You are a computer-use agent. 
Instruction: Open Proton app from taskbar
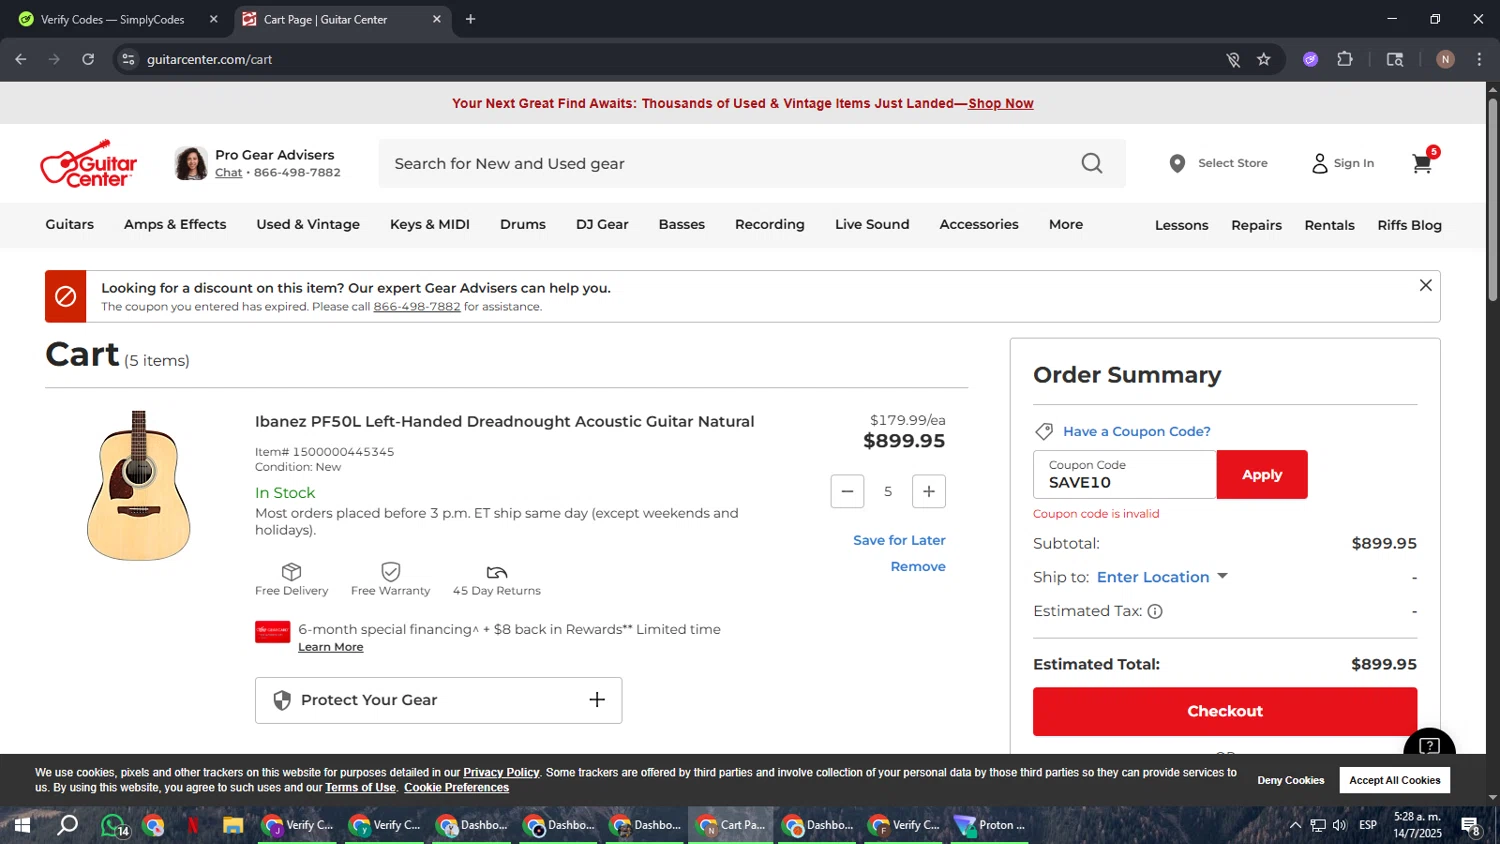point(988,825)
